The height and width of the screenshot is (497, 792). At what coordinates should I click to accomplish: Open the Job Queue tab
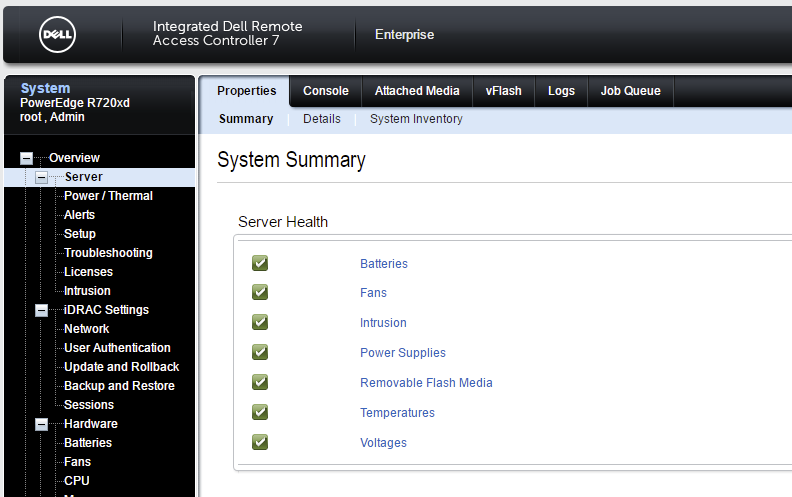630,91
